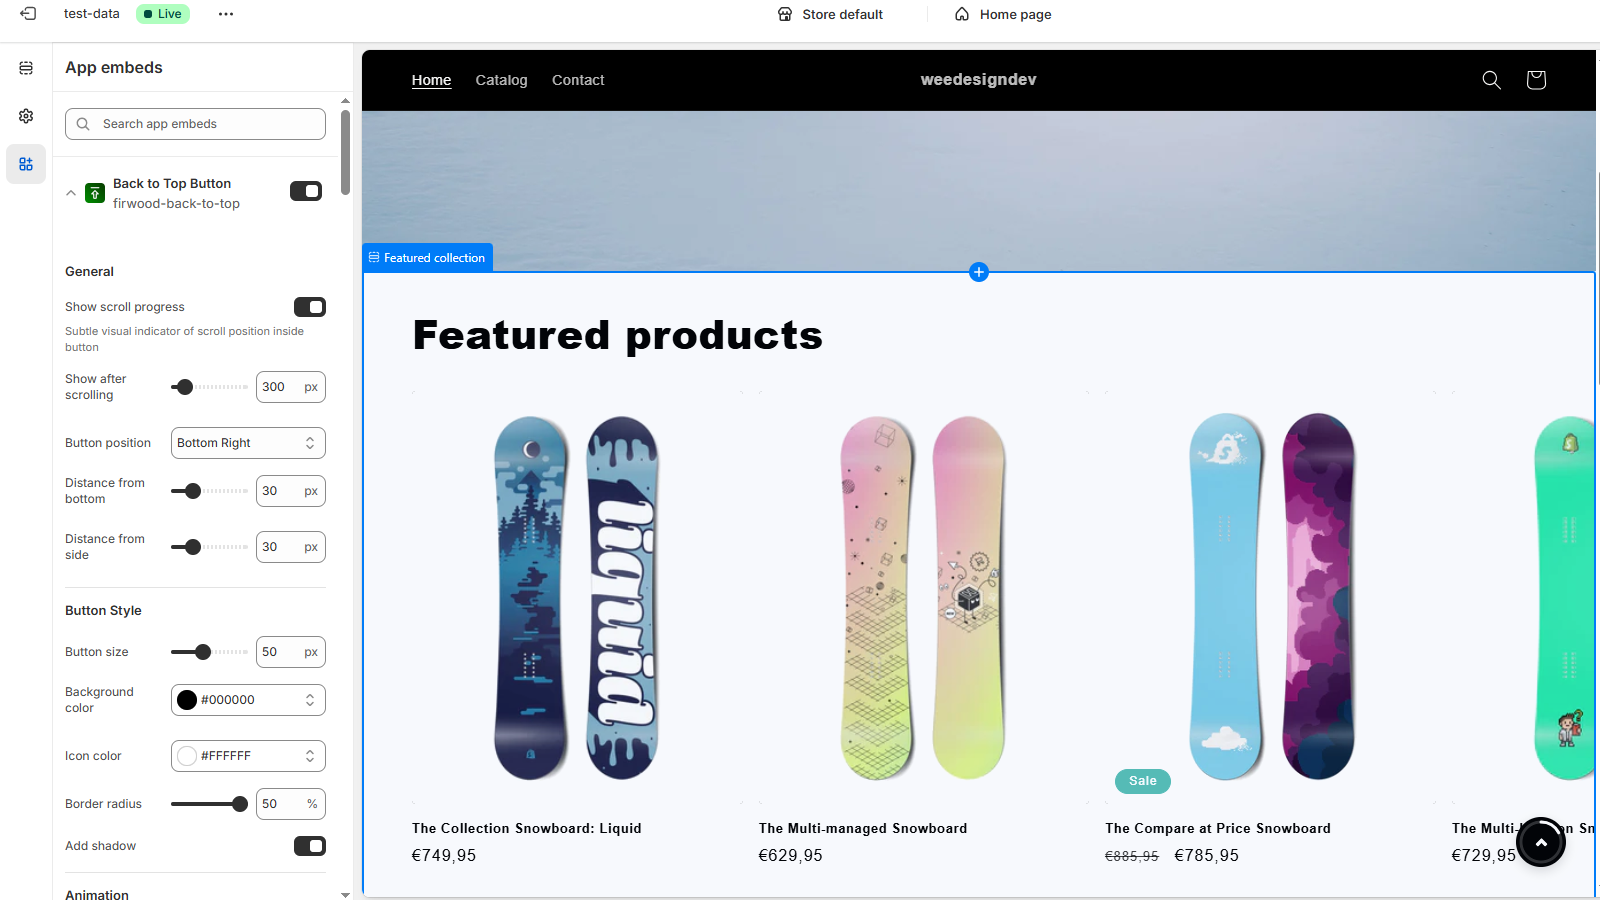Click the back-to-top arrow button in preview

point(1541,843)
